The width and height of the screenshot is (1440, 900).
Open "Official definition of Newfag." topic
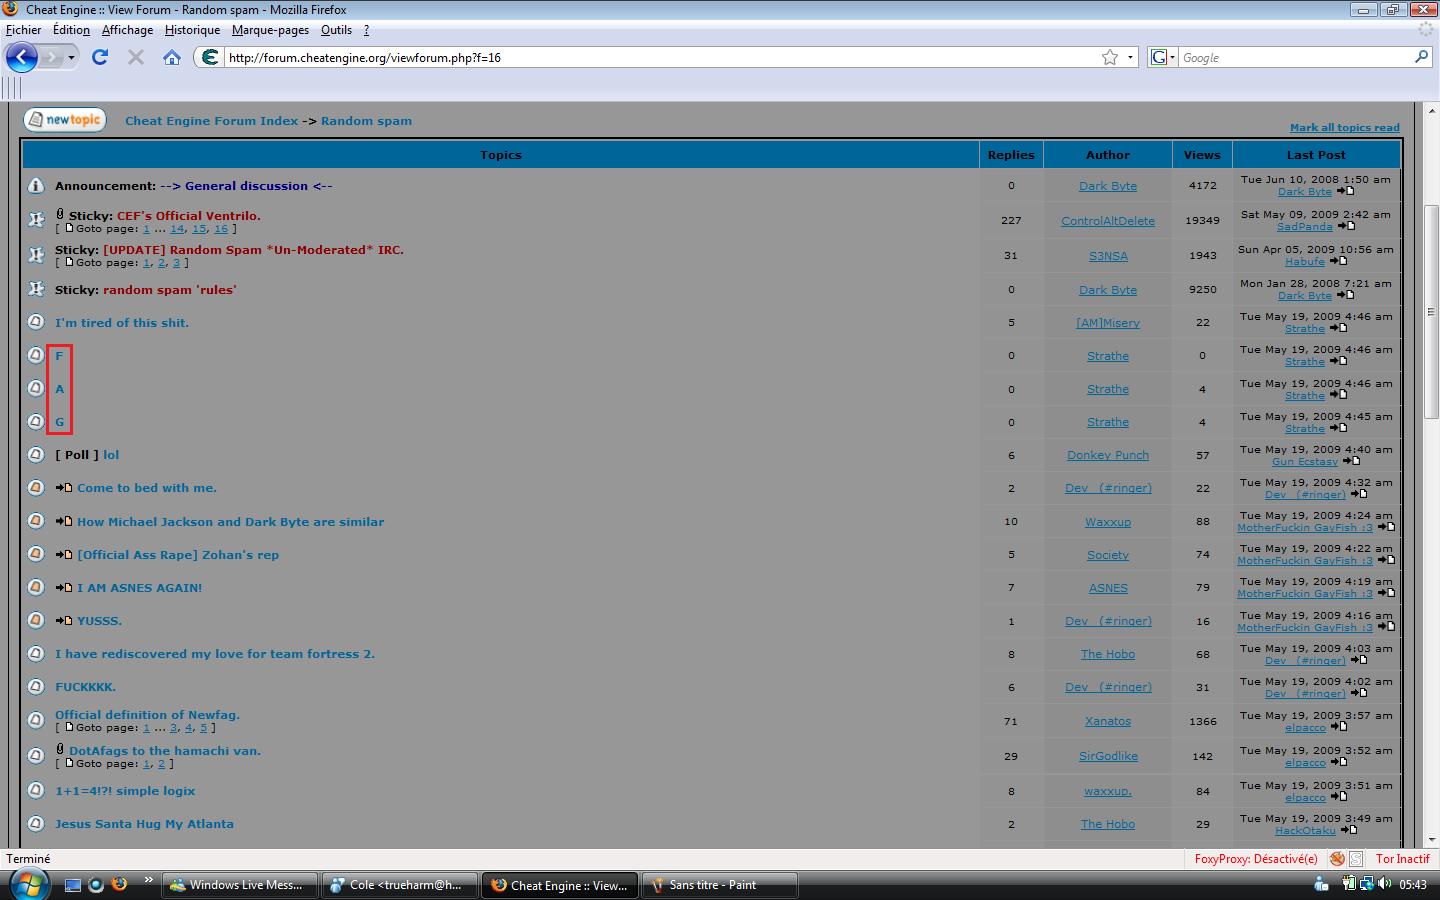point(147,715)
